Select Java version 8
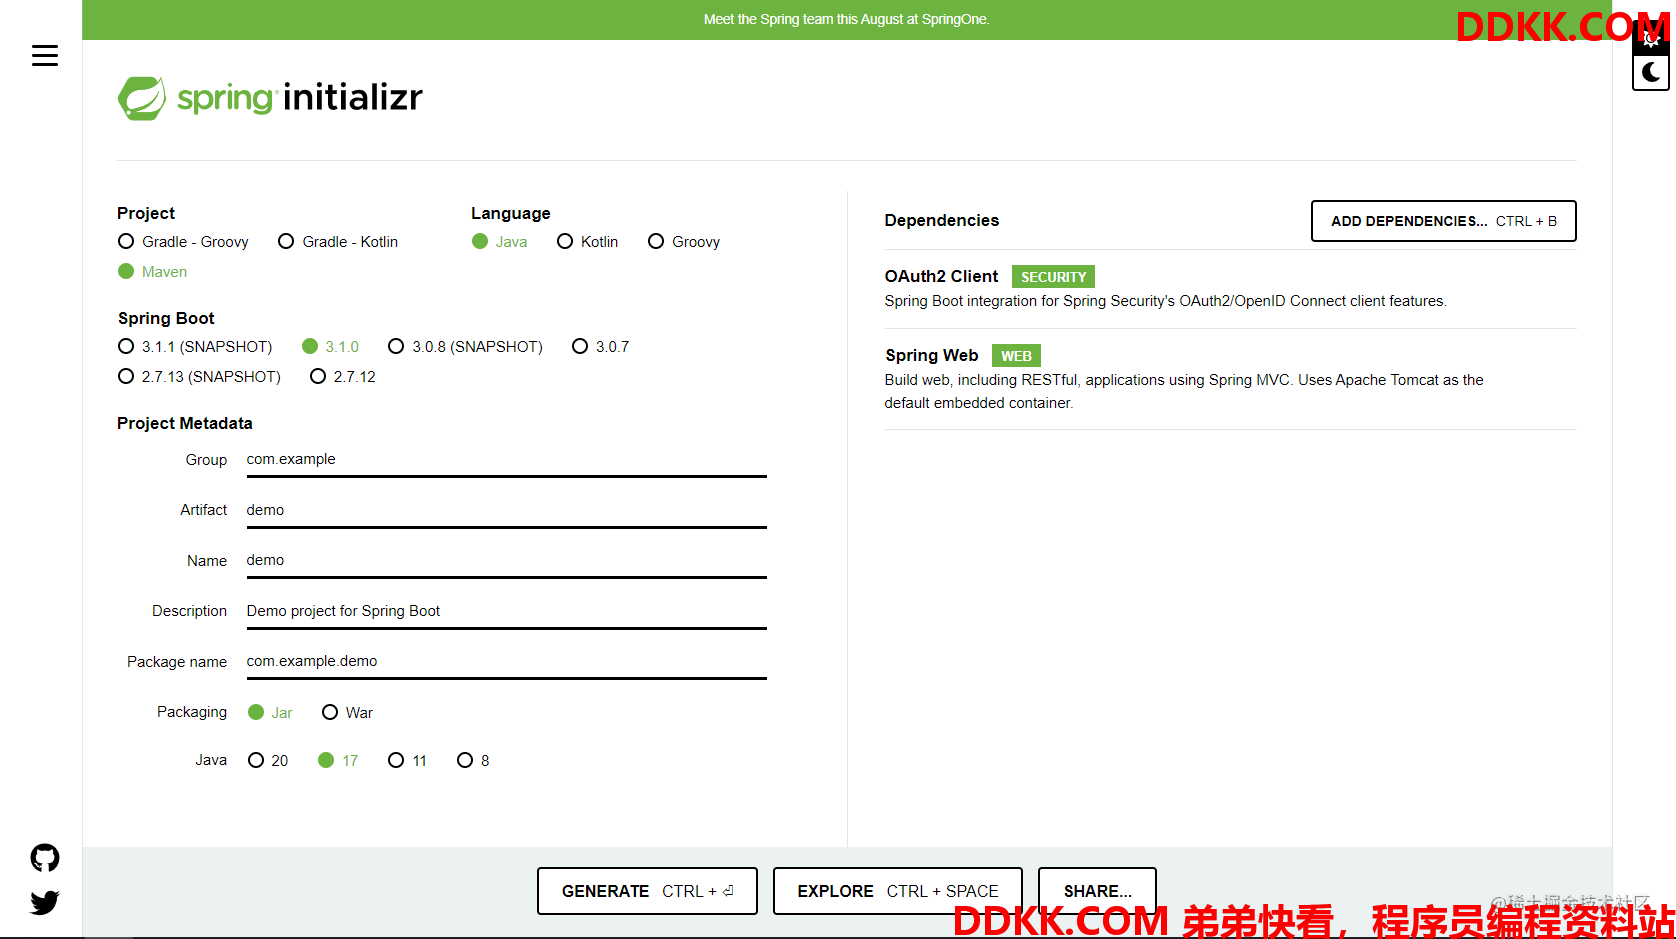The height and width of the screenshot is (939, 1676). (x=473, y=761)
